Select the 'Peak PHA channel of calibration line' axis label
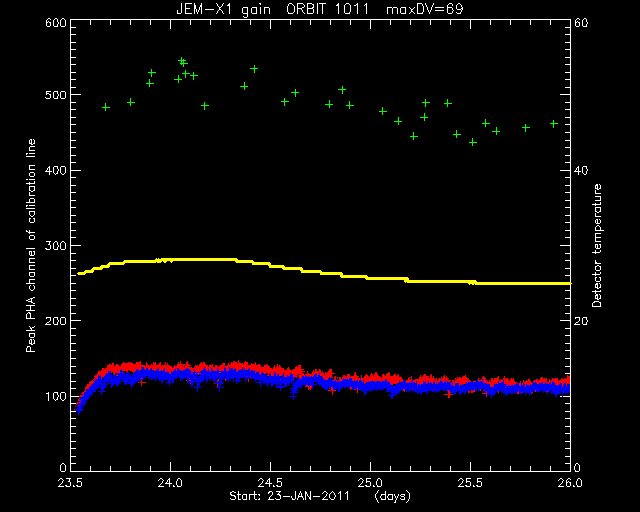This screenshot has height=512, width=640. [x=31, y=245]
